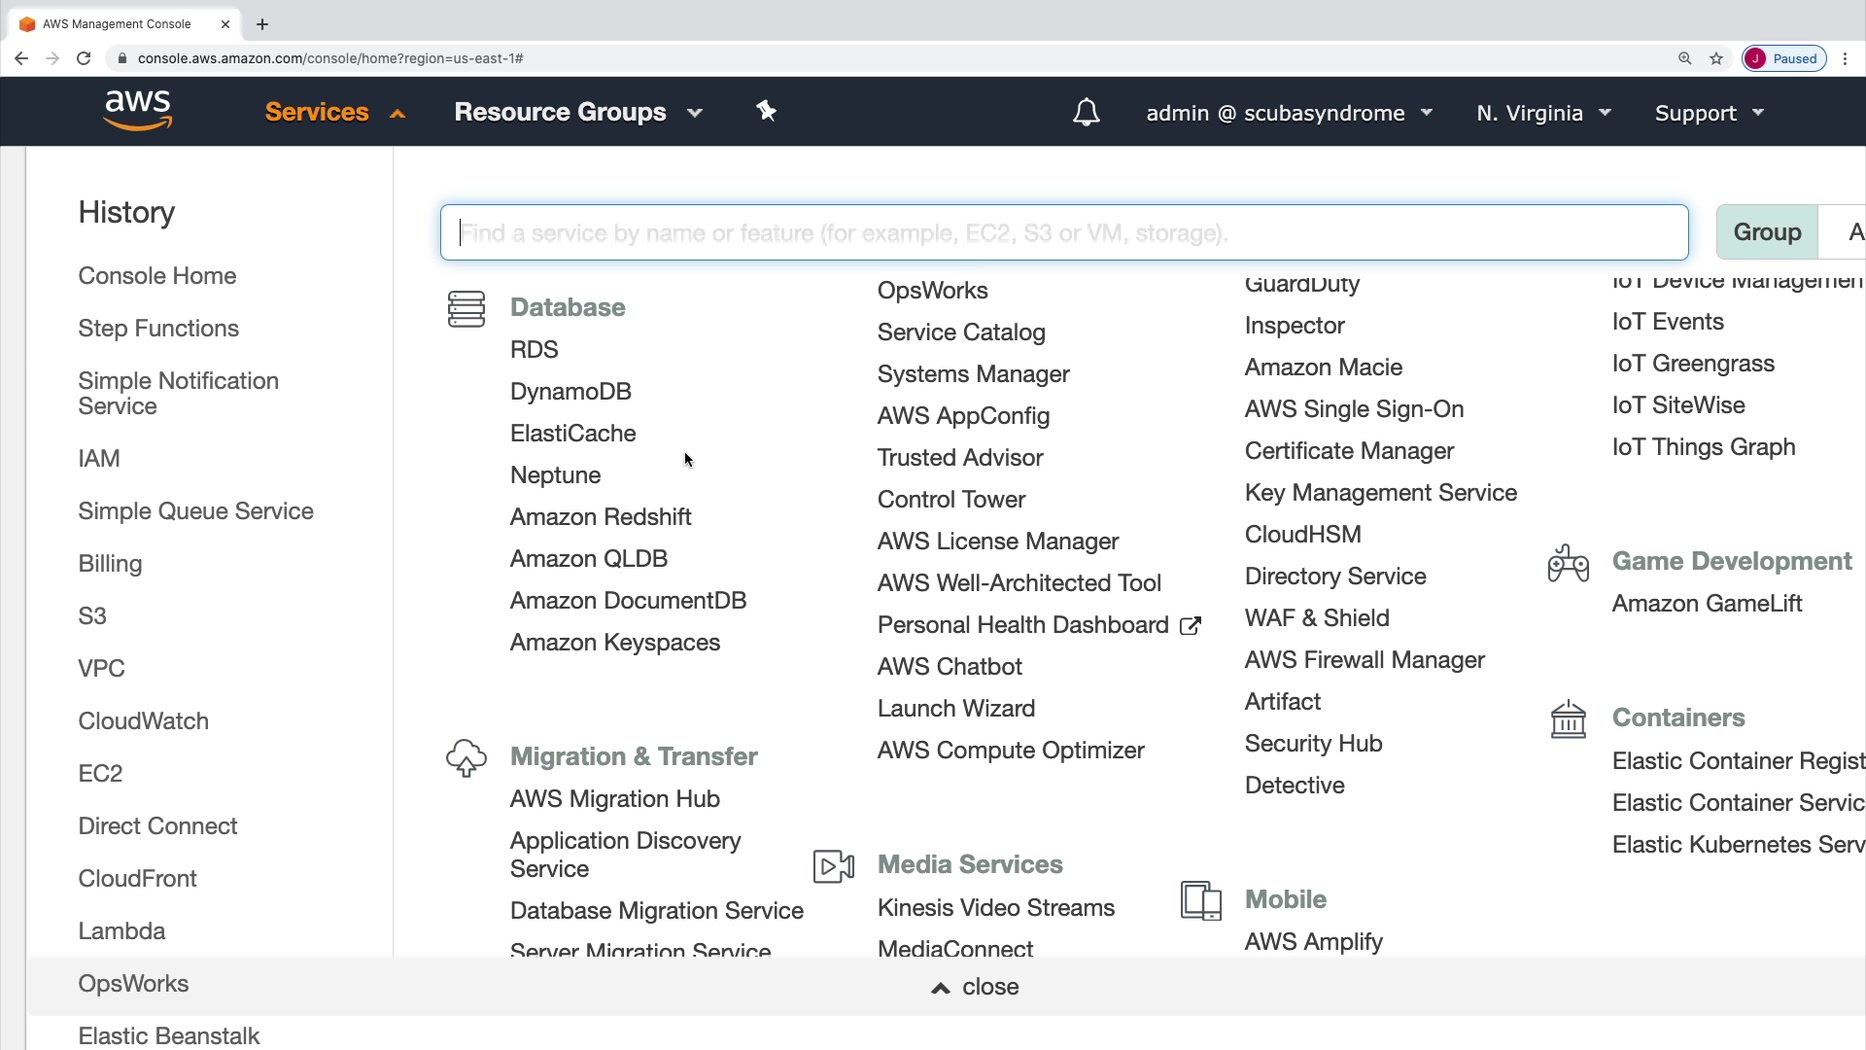Click the Media Services video icon
The width and height of the screenshot is (1866, 1050).
[833, 866]
